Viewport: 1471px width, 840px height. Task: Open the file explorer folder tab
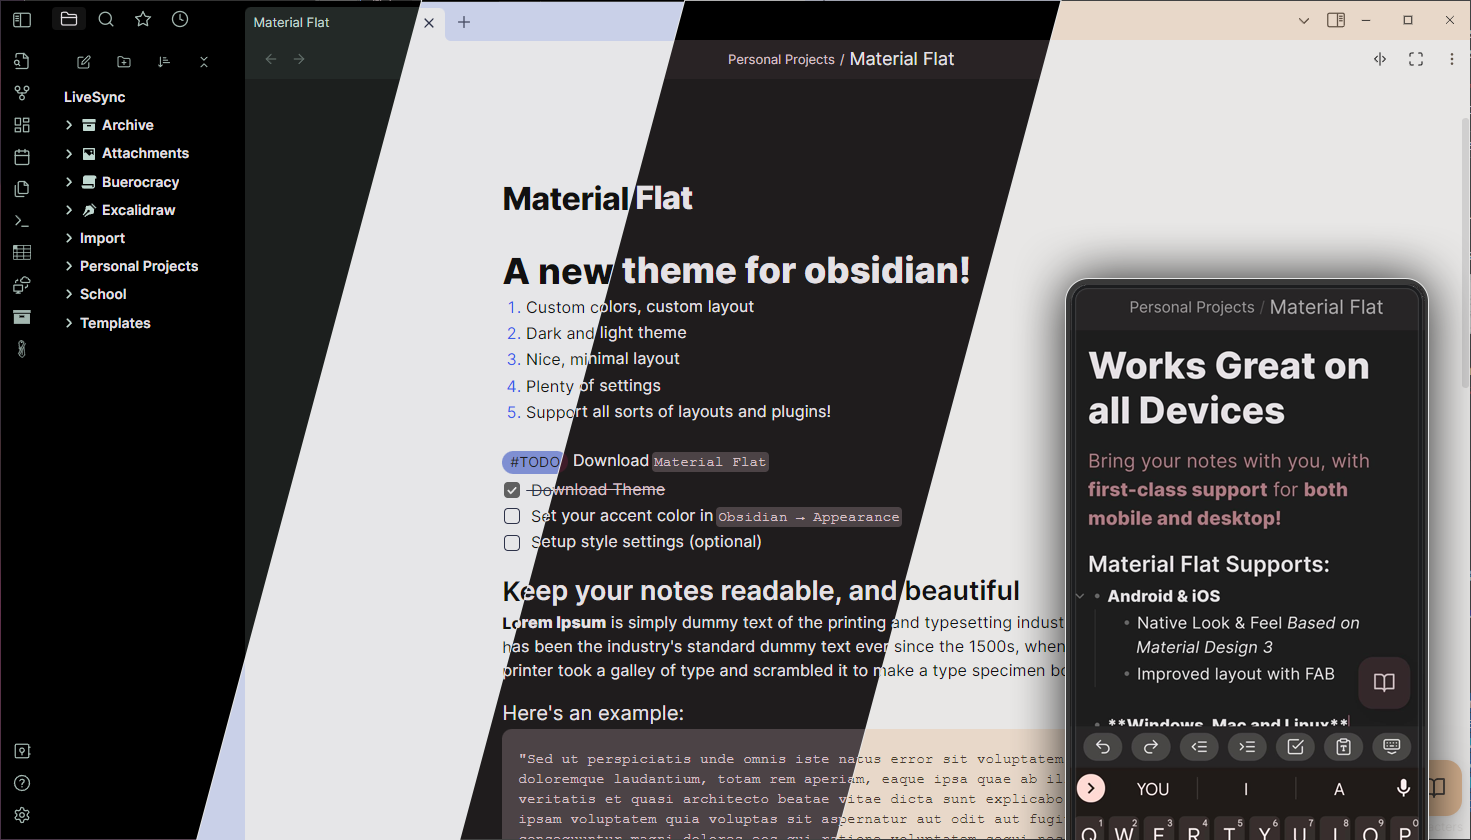click(69, 19)
